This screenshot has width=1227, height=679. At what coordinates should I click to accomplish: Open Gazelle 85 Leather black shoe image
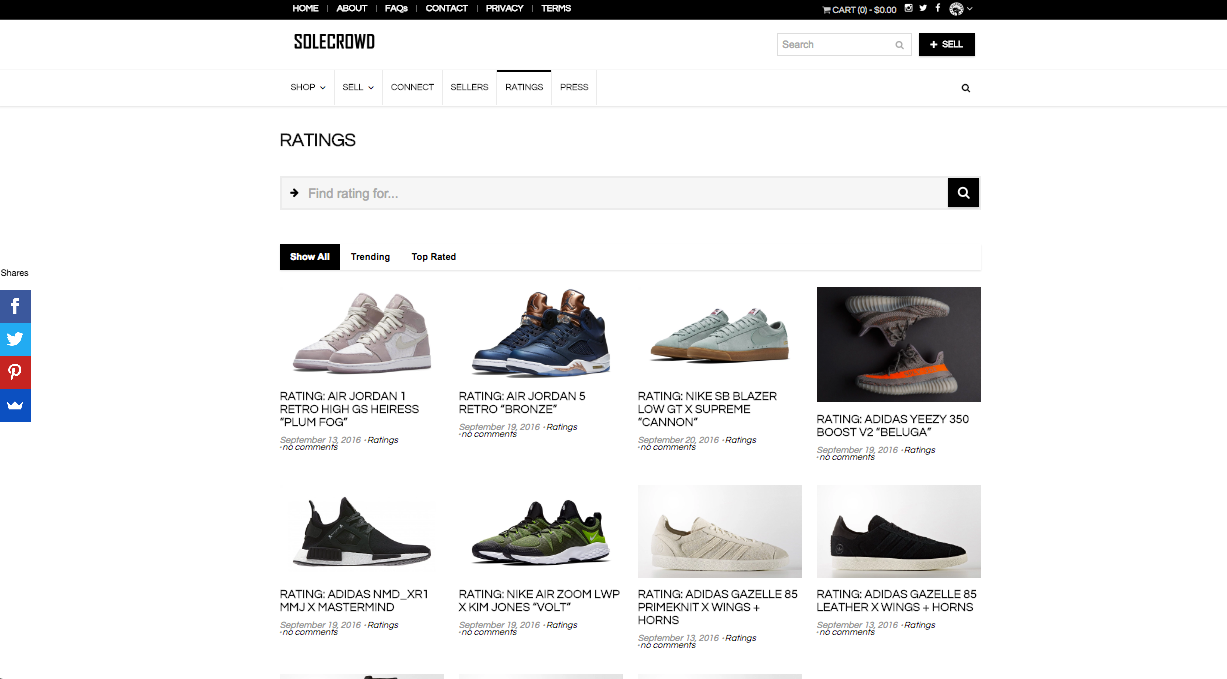(x=899, y=531)
